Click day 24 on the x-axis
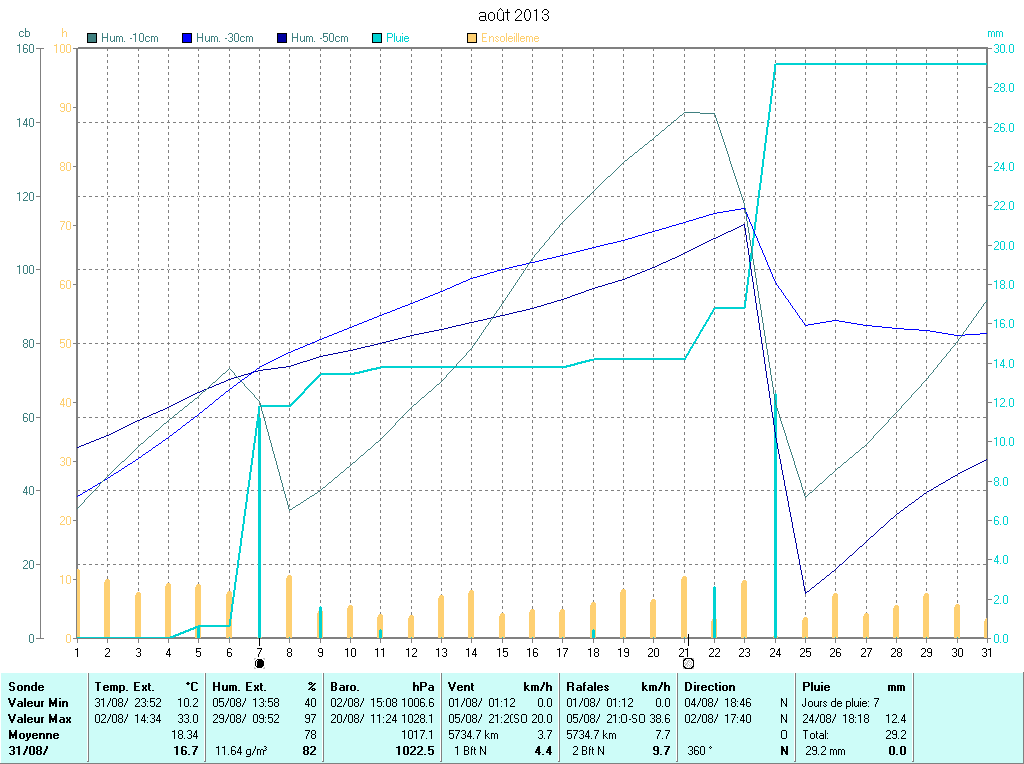 (x=775, y=652)
